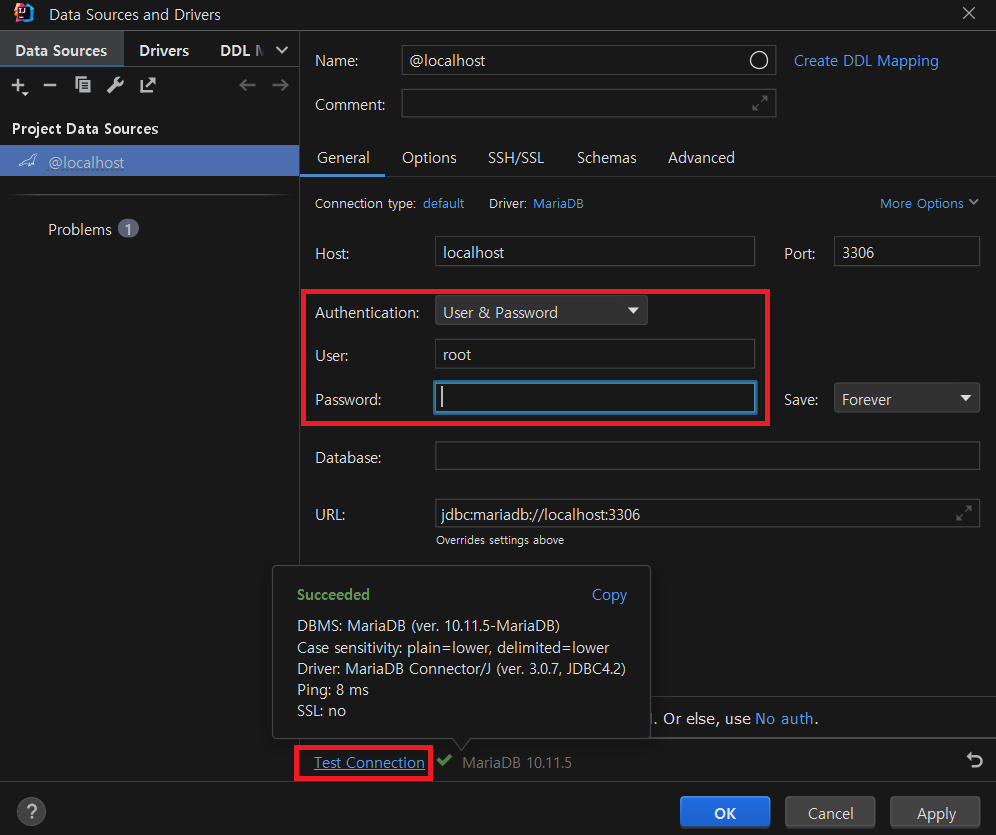Click the Database input field
Image resolution: width=996 pixels, height=835 pixels.
pos(707,456)
